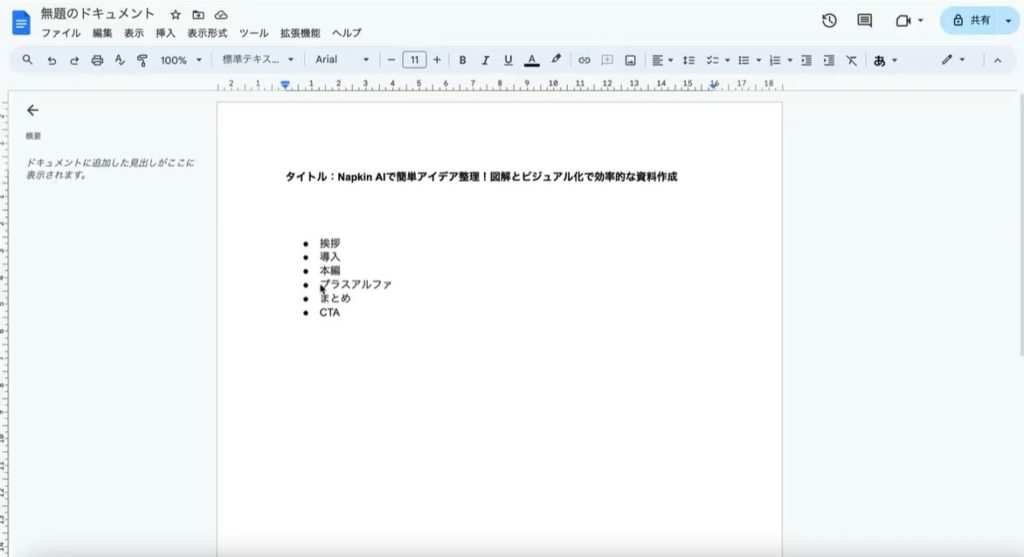The image size is (1024, 557).
Task: Open version history clock icon
Action: tap(829, 20)
